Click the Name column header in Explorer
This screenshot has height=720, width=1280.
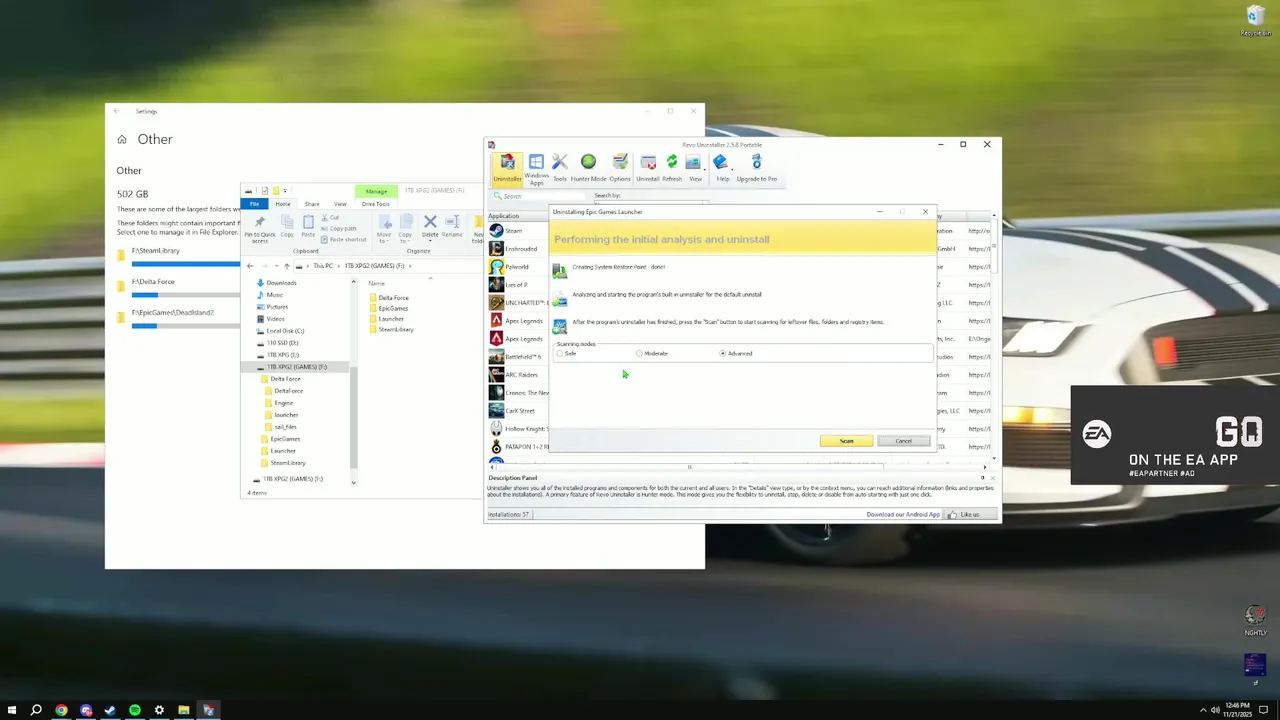pyautogui.click(x=377, y=283)
